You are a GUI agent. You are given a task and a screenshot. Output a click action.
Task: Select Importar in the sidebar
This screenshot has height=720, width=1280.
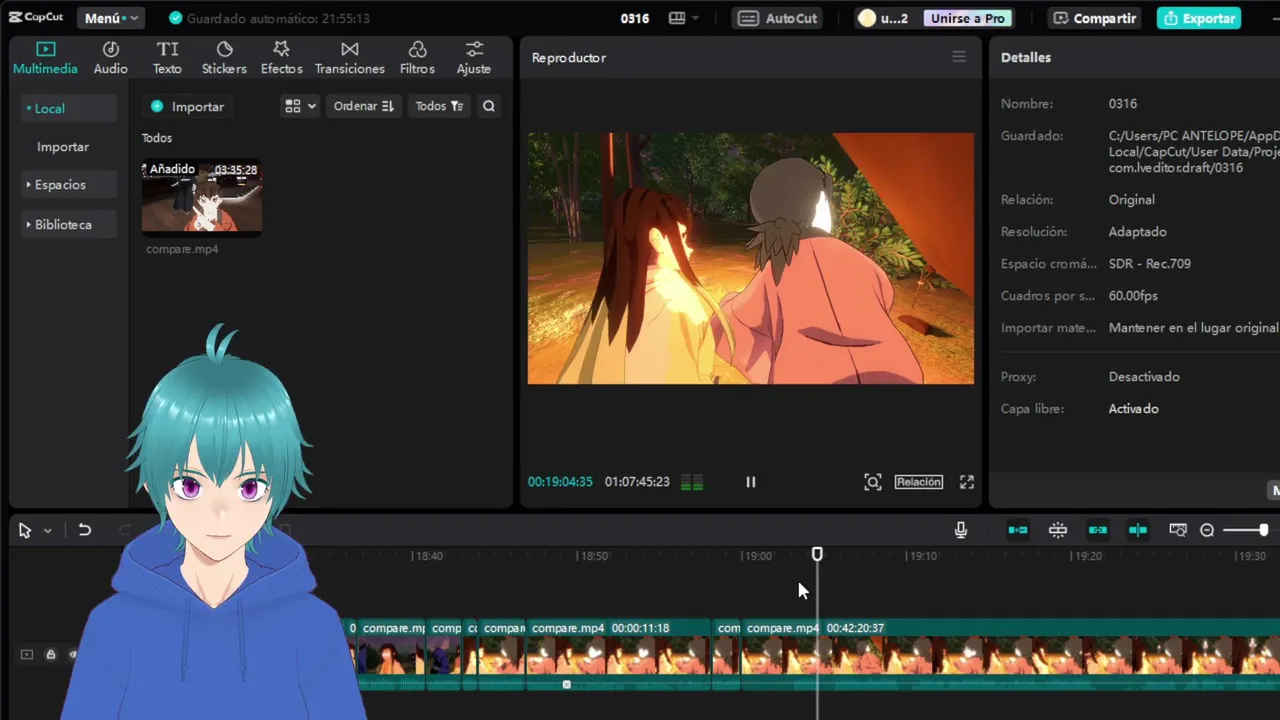(63, 146)
